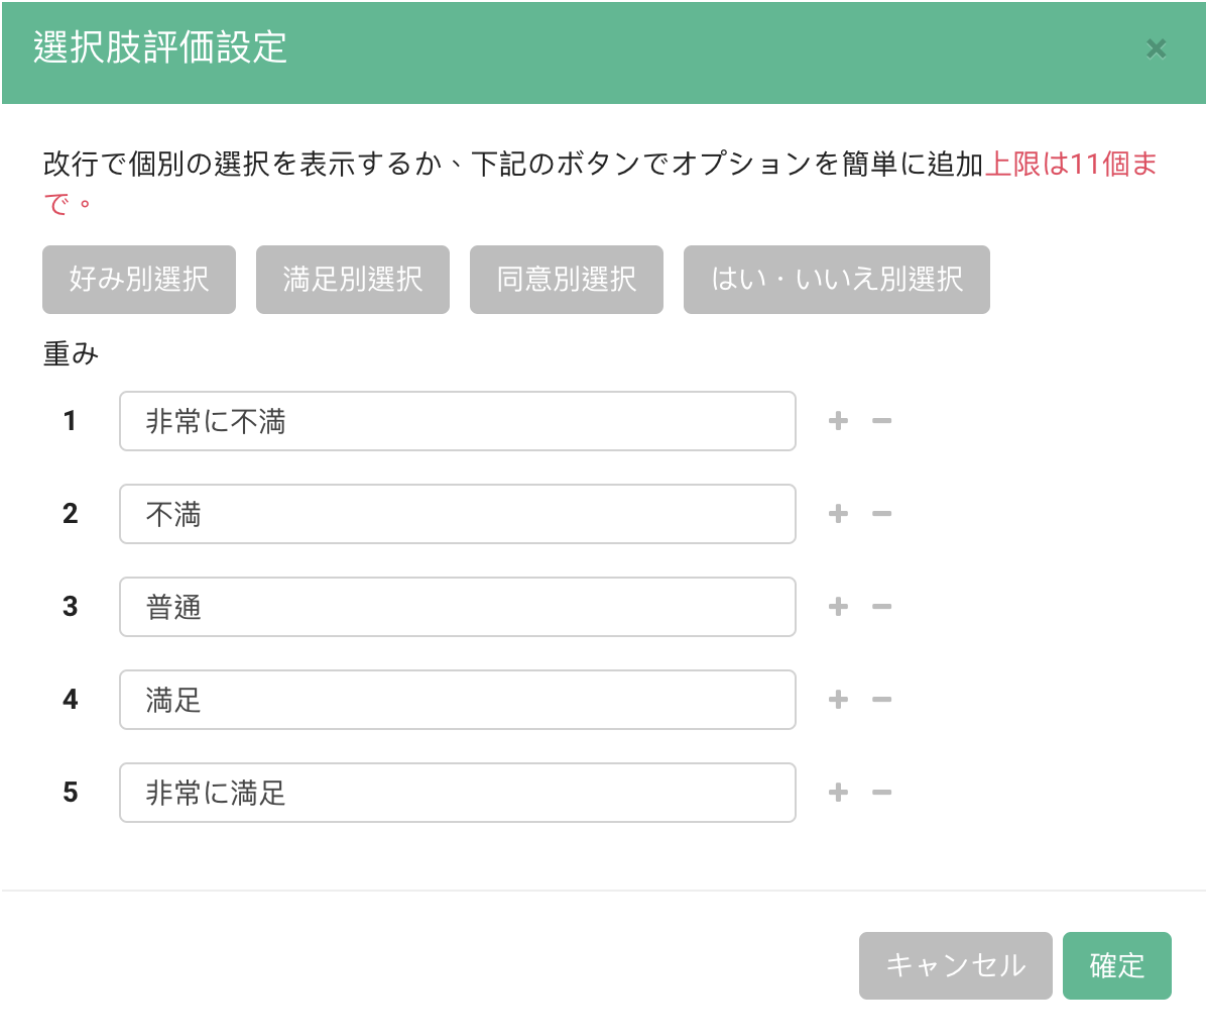Click the 重み label
Screen dimensions: 1206x1016
pyautogui.click(x=71, y=354)
